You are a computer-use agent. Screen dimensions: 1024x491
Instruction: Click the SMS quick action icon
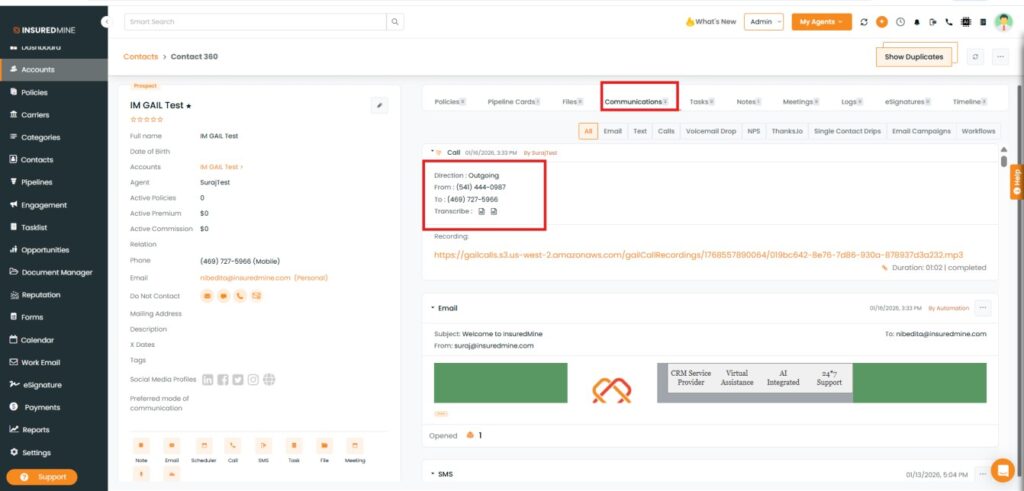263,445
